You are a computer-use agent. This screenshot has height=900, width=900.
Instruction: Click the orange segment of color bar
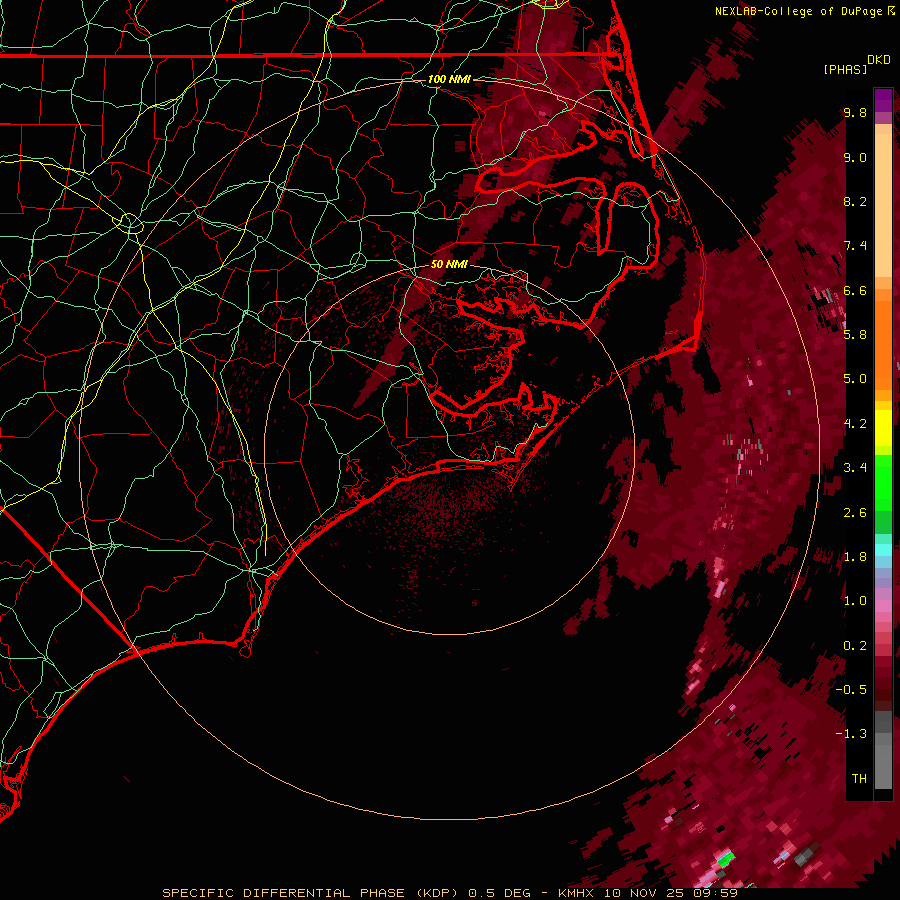click(x=883, y=344)
